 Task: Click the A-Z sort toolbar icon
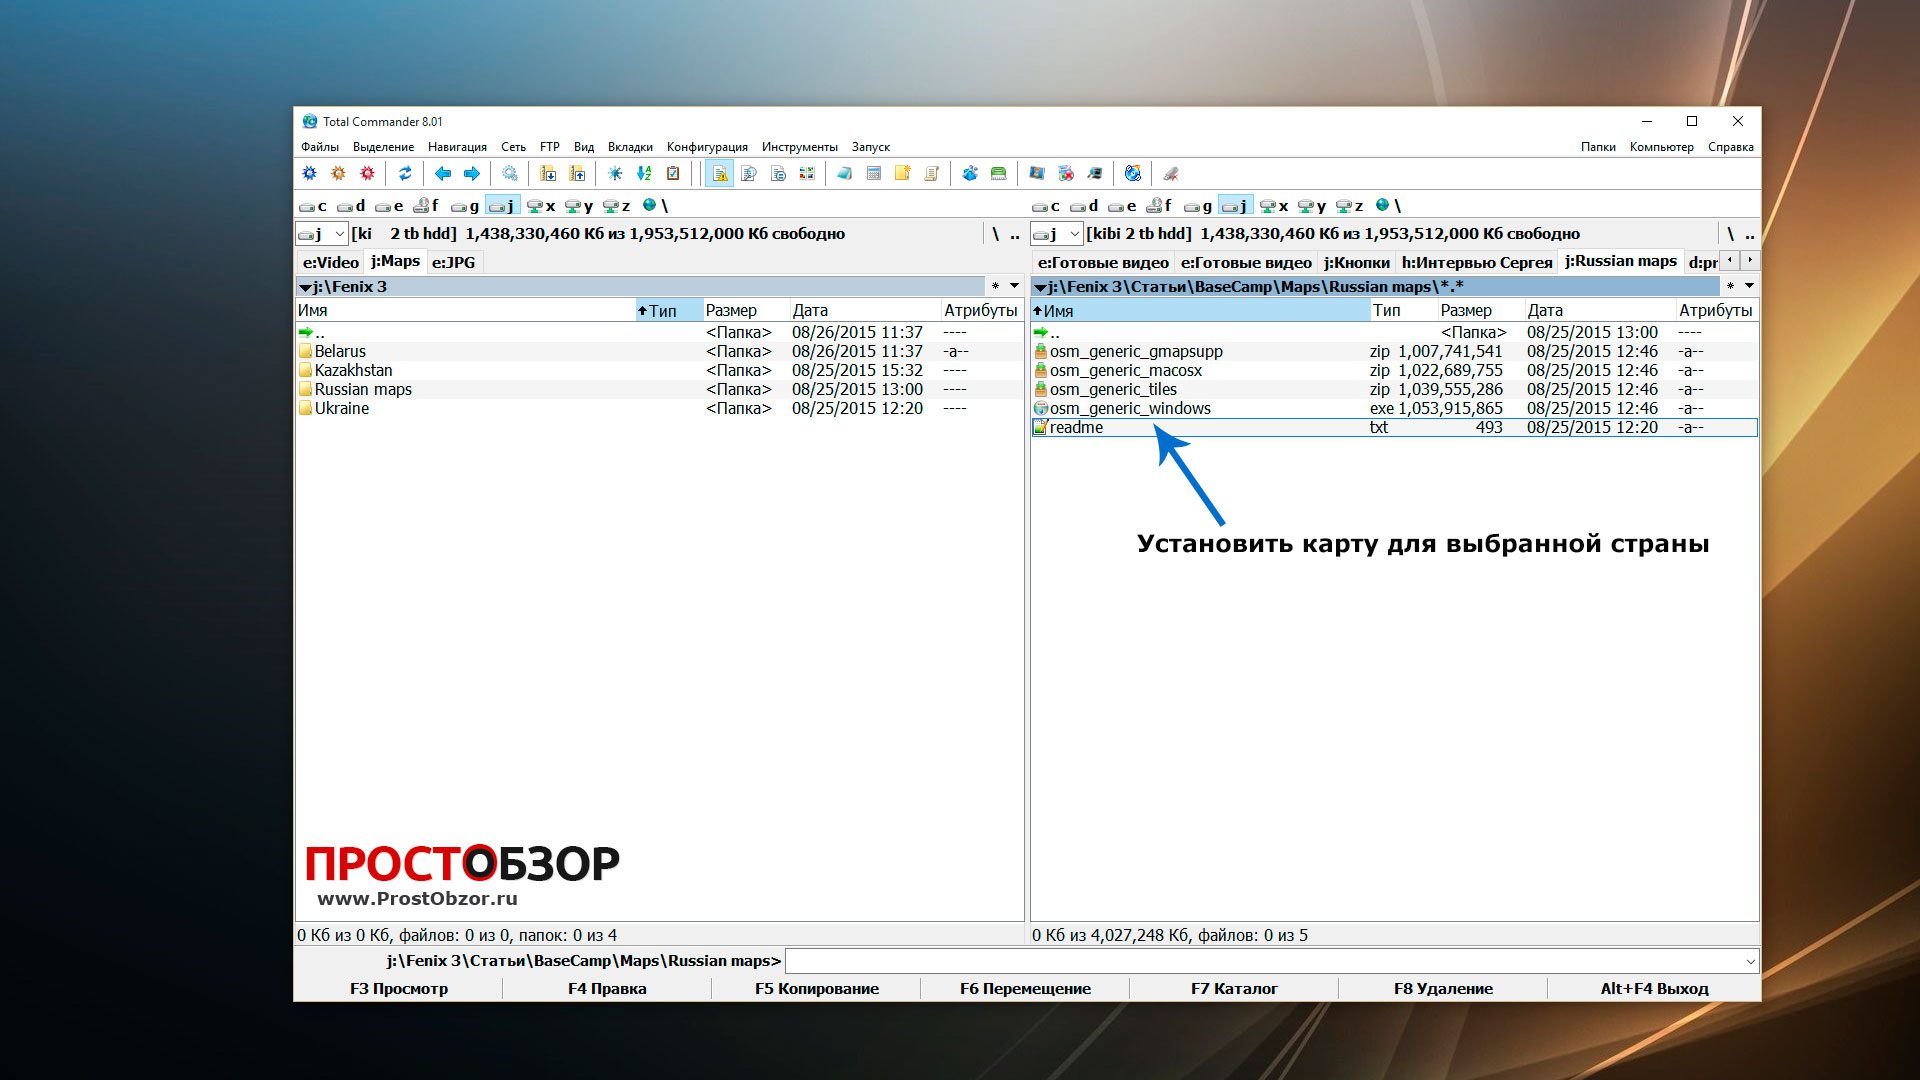click(644, 173)
